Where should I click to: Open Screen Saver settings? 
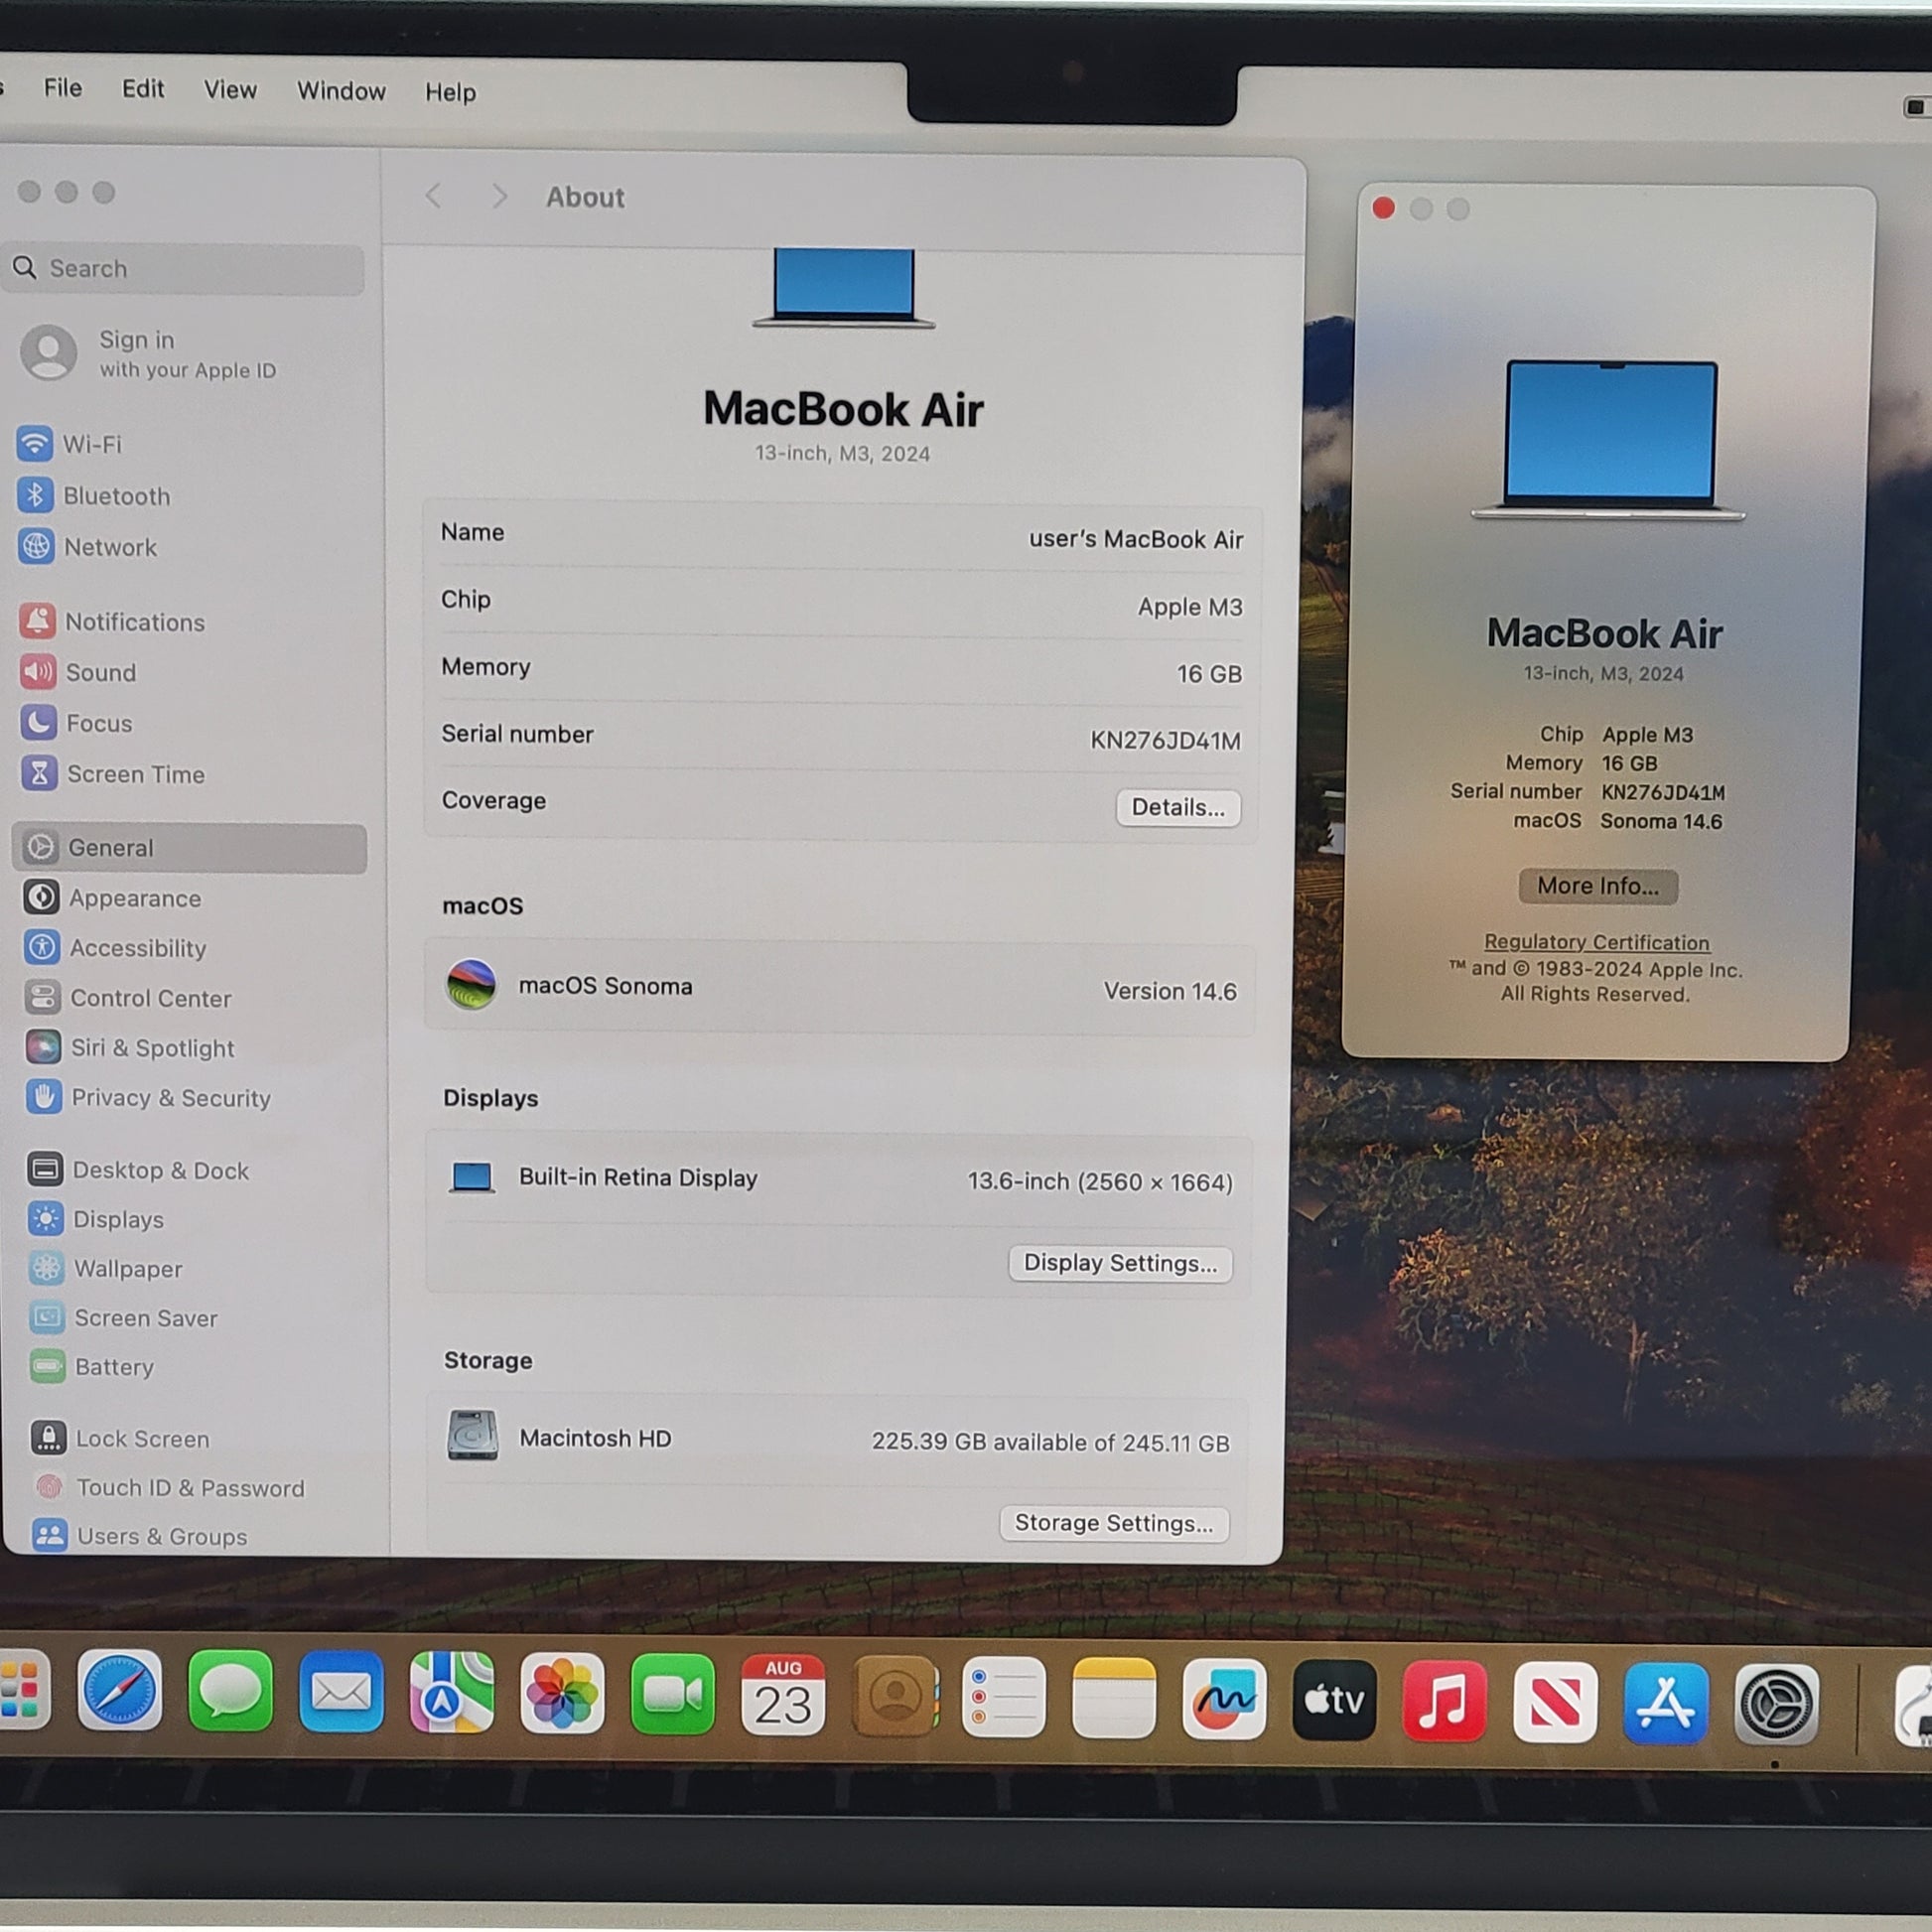[x=124, y=1318]
